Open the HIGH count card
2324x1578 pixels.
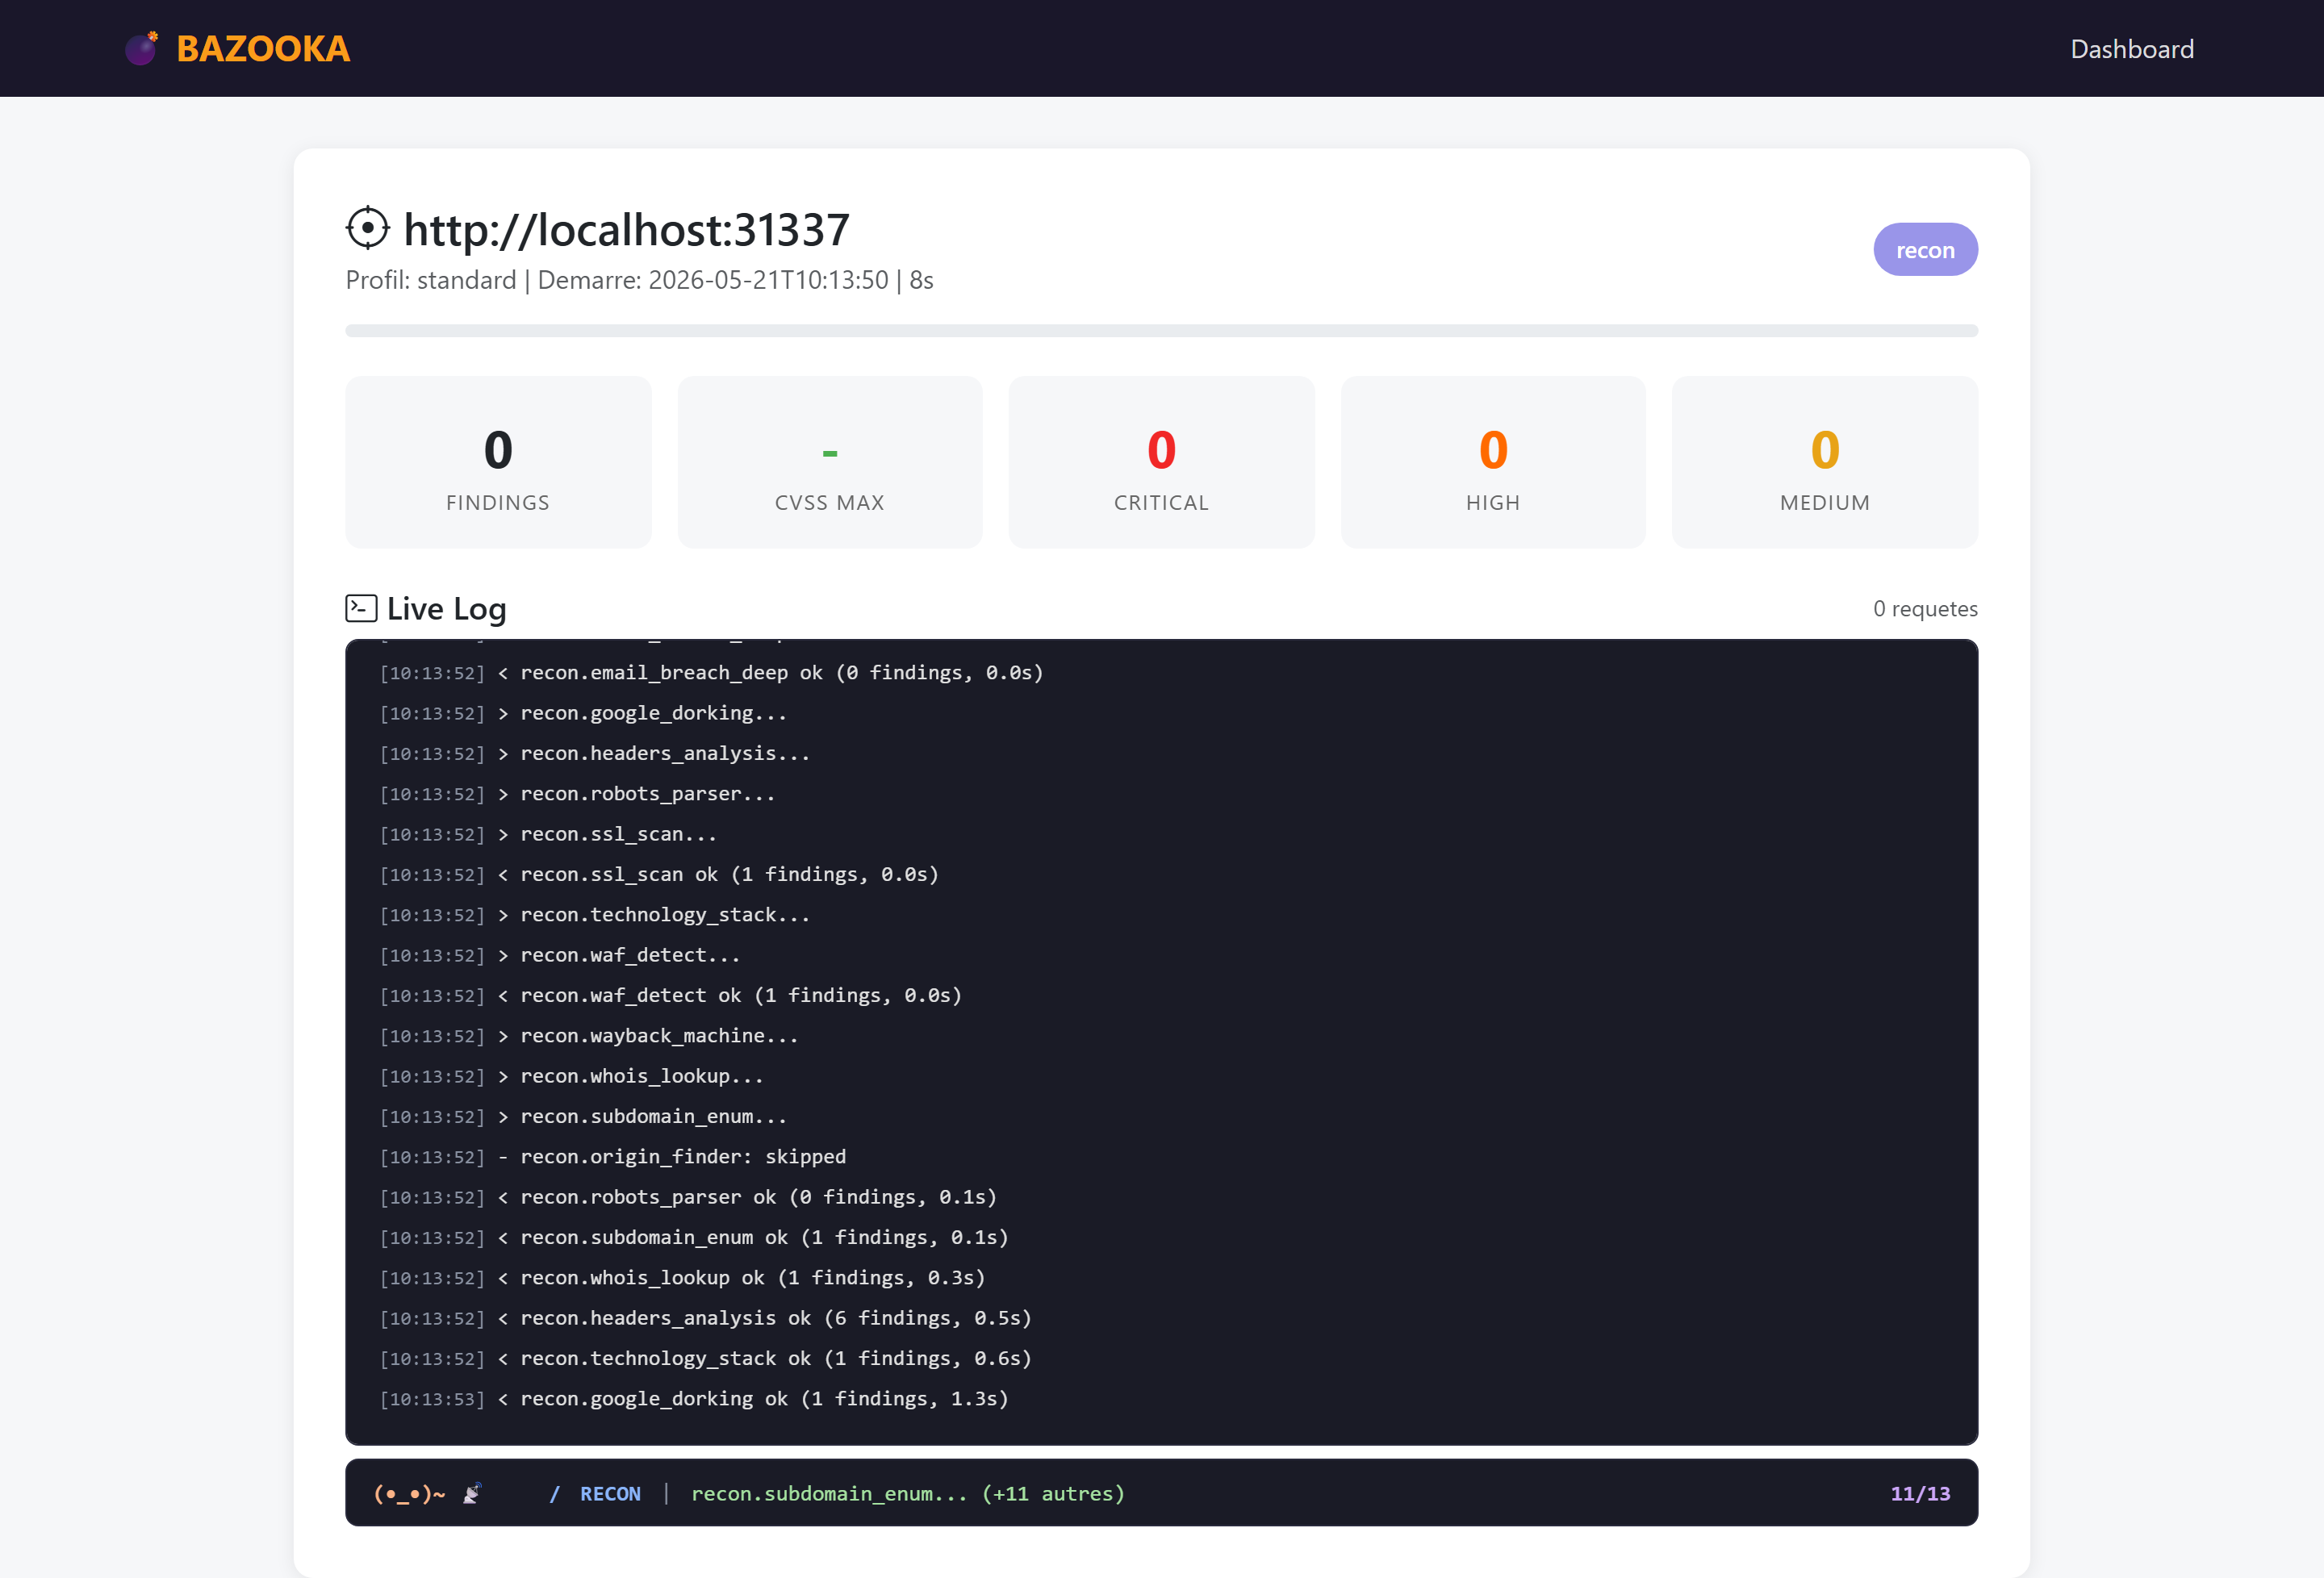pos(1493,462)
